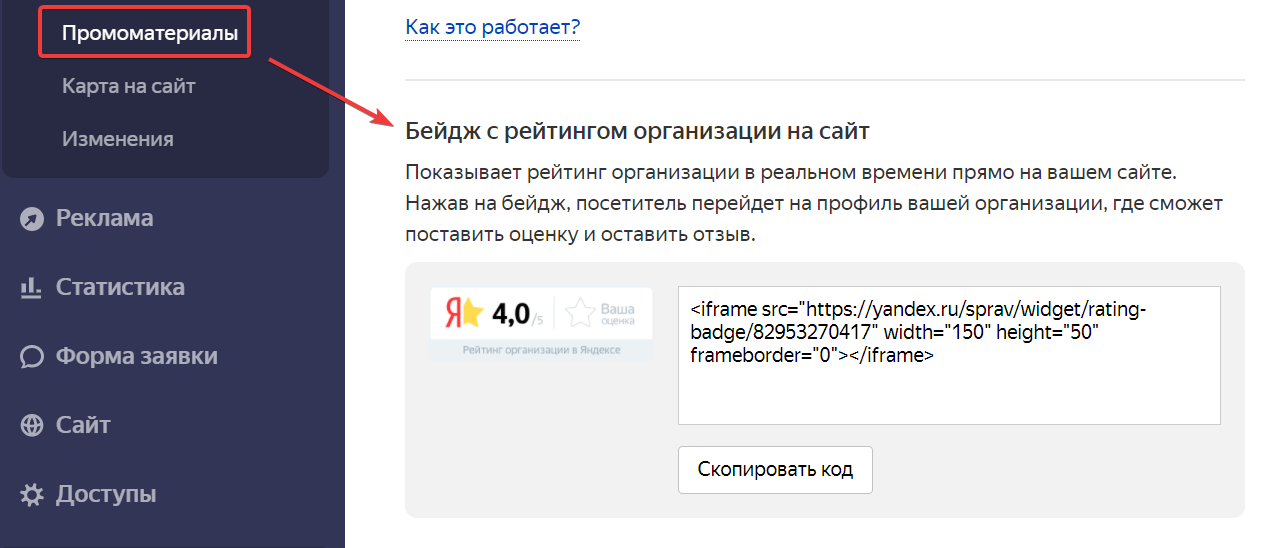This screenshot has width=1281, height=548.
Task: Click the compass icon beside Реклама
Action: pos(32,219)
